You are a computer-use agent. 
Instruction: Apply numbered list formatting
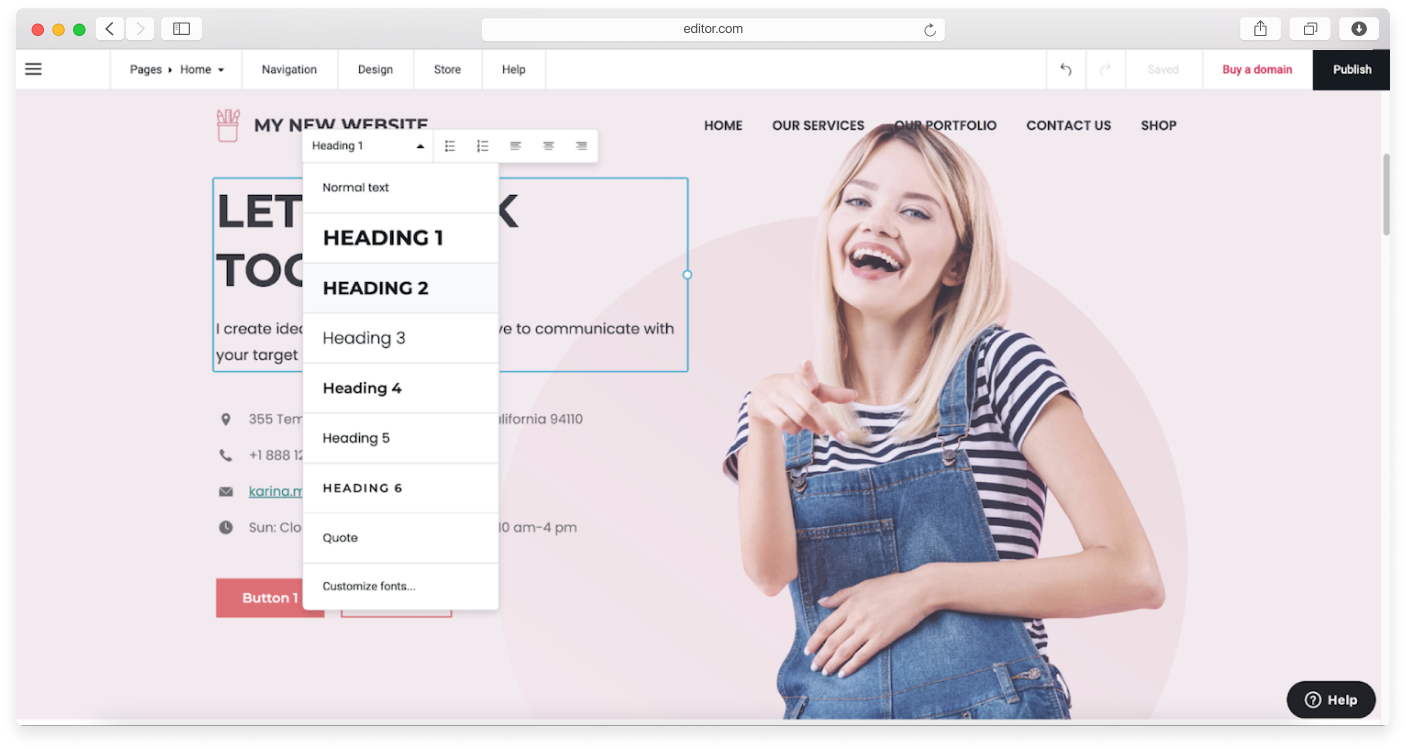tap(482, 146)
